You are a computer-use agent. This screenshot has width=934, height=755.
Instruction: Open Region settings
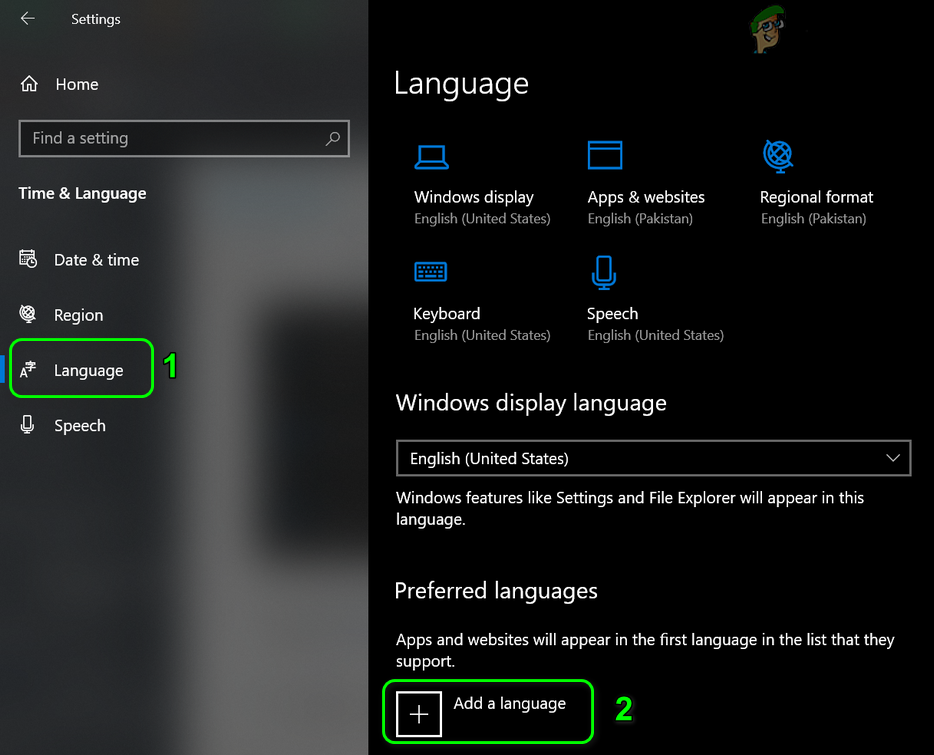(79, 315)
